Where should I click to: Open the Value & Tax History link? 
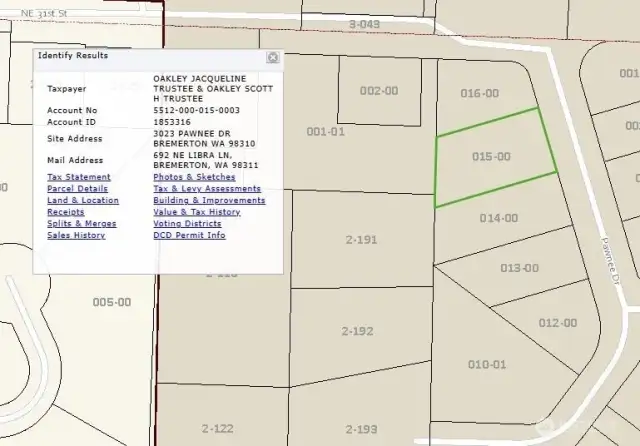pos(197,212)
